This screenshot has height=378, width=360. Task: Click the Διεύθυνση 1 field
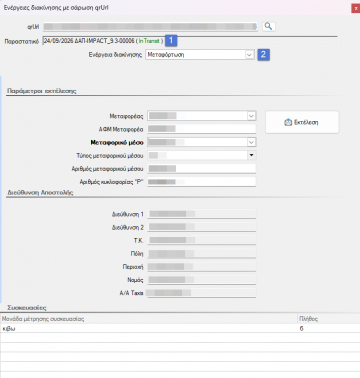[202, 214]
